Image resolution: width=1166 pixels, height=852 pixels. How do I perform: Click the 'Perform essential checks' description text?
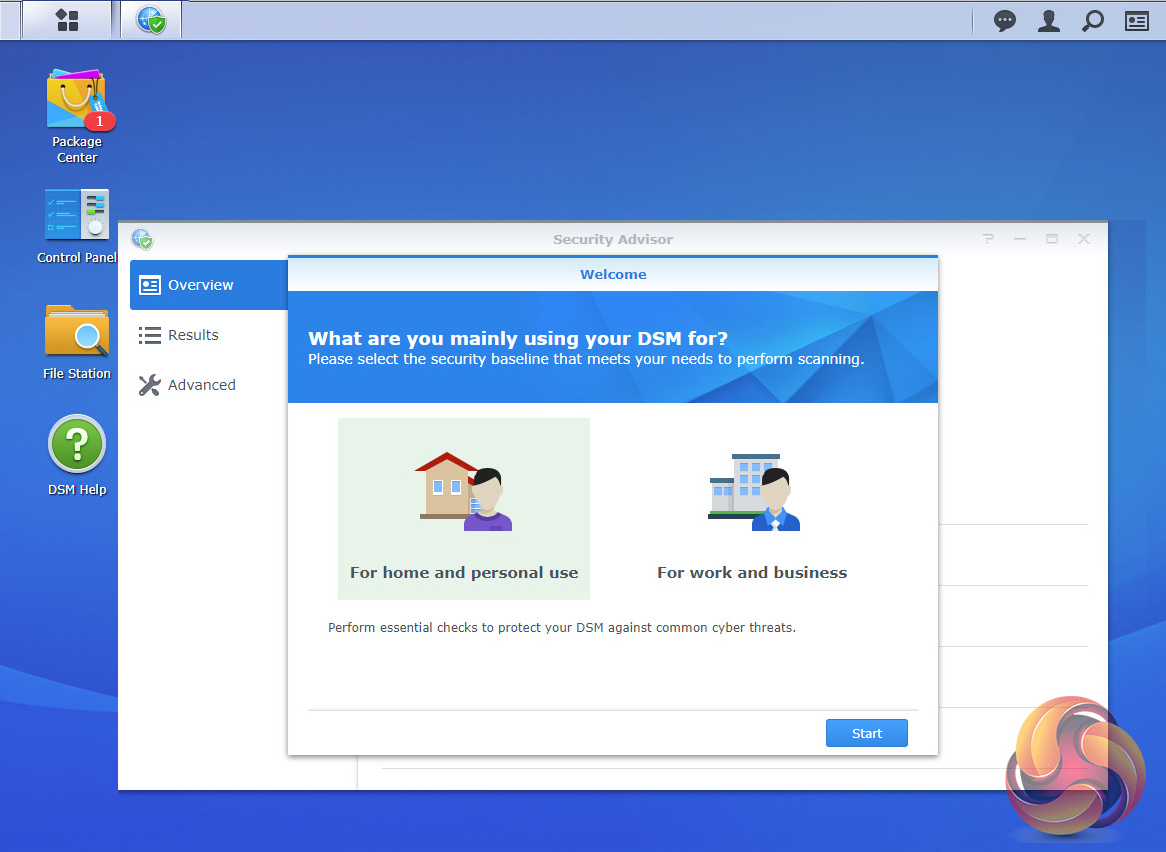click(561, 627)
